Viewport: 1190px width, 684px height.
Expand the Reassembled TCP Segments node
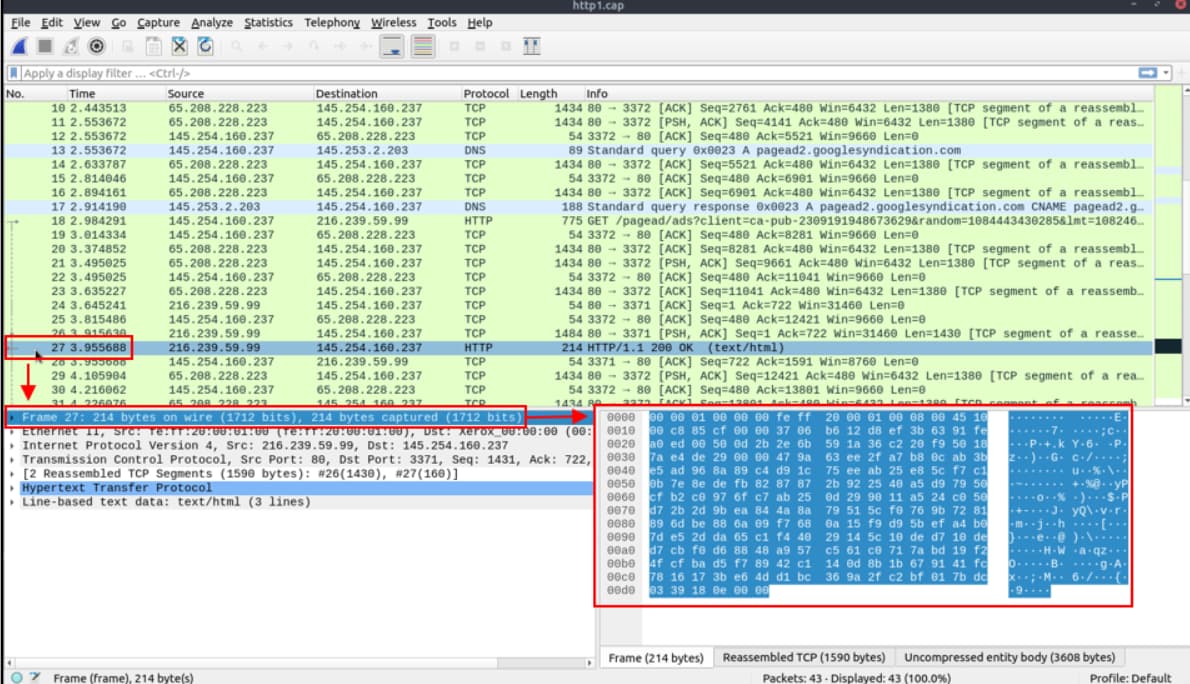[11, 474]
